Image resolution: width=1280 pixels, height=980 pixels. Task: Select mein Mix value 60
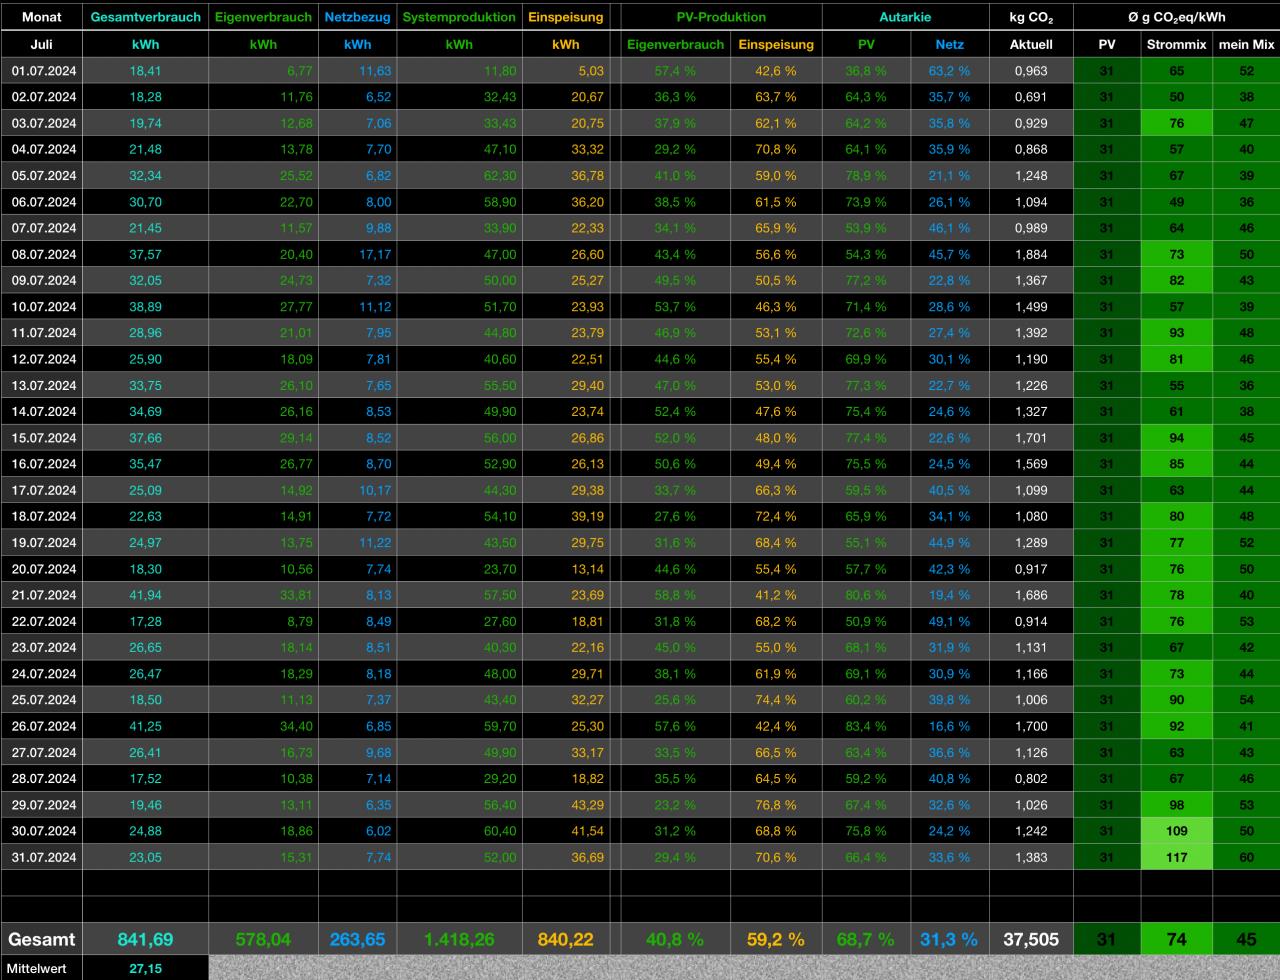(1246, 857)
